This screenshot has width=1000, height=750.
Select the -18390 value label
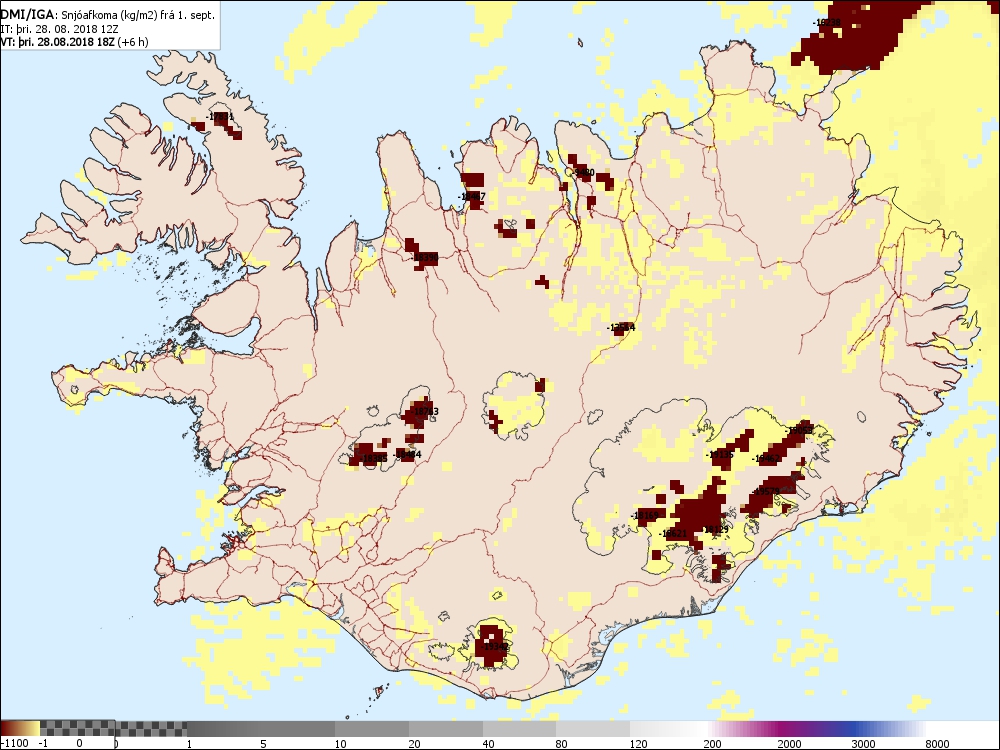(425, 258)
